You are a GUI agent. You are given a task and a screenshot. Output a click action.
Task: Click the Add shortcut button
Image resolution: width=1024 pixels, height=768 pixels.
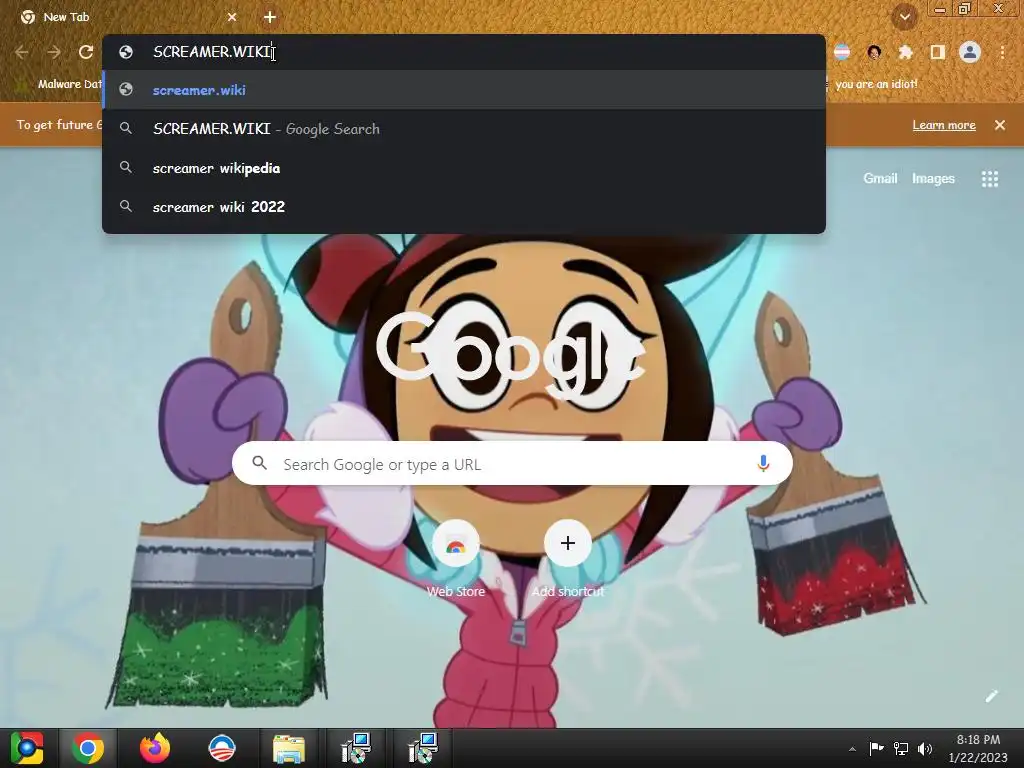coord(568,559)
